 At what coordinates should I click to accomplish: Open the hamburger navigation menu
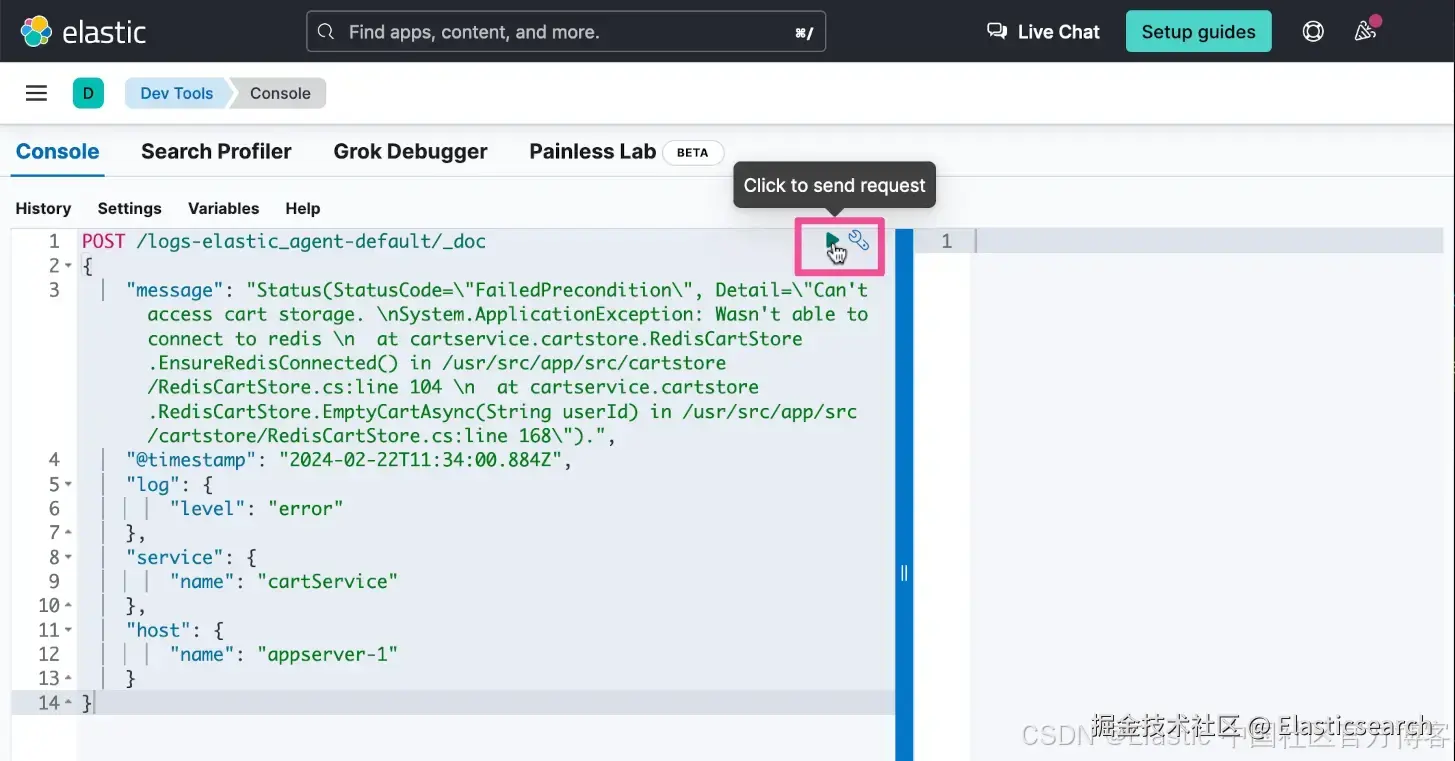[x=36, y=93]
